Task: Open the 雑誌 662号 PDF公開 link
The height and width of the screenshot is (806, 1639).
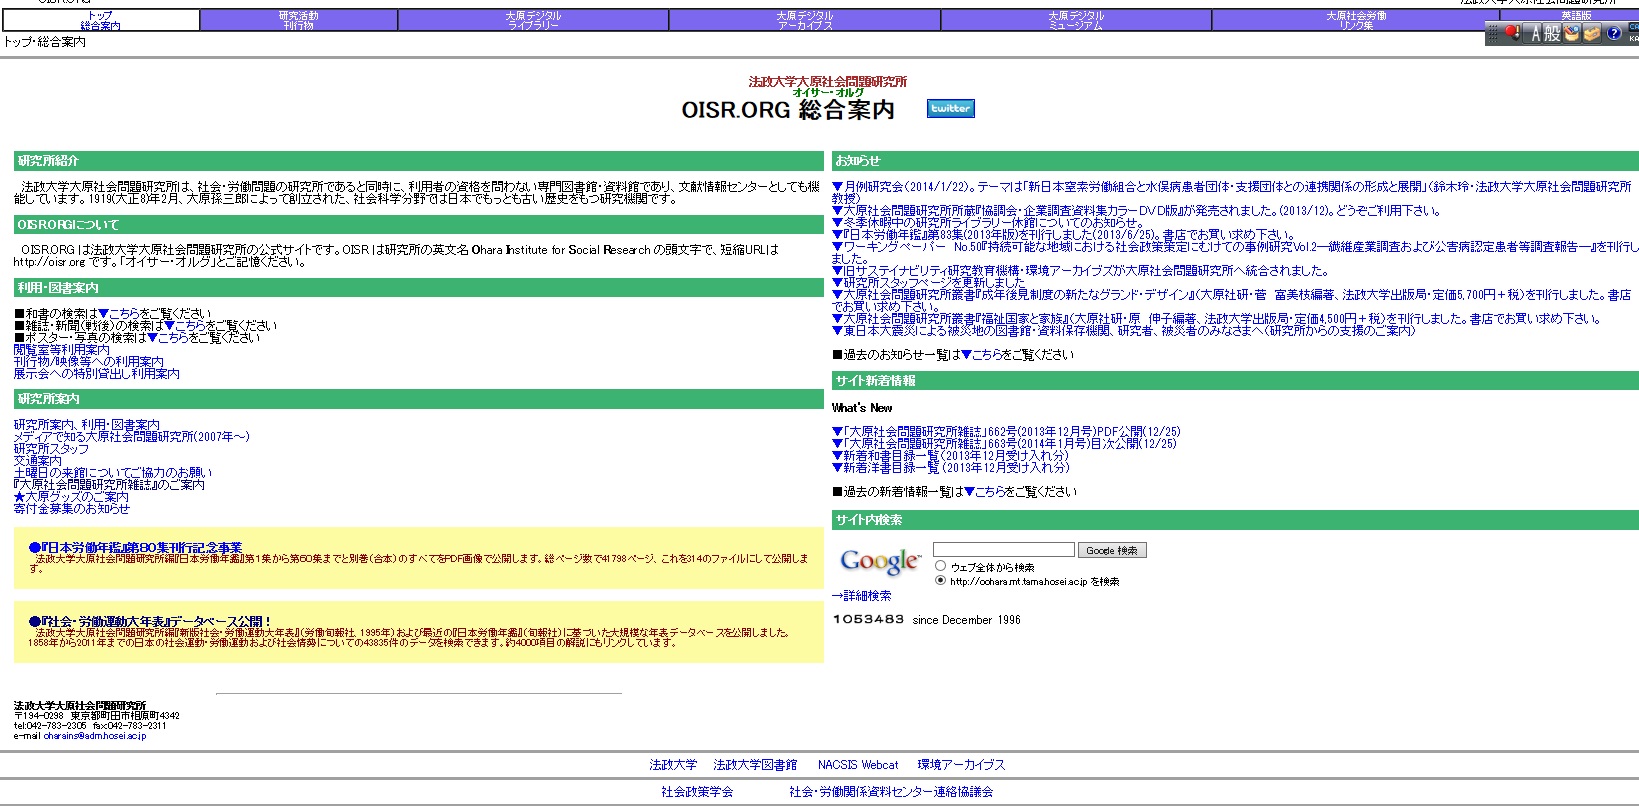Action: (1006, 432)
